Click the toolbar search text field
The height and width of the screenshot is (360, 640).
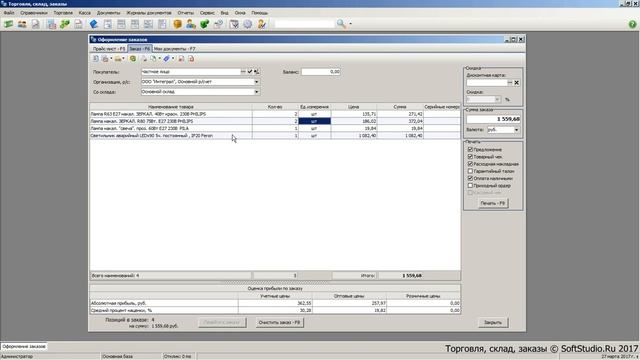click(304, 24)
